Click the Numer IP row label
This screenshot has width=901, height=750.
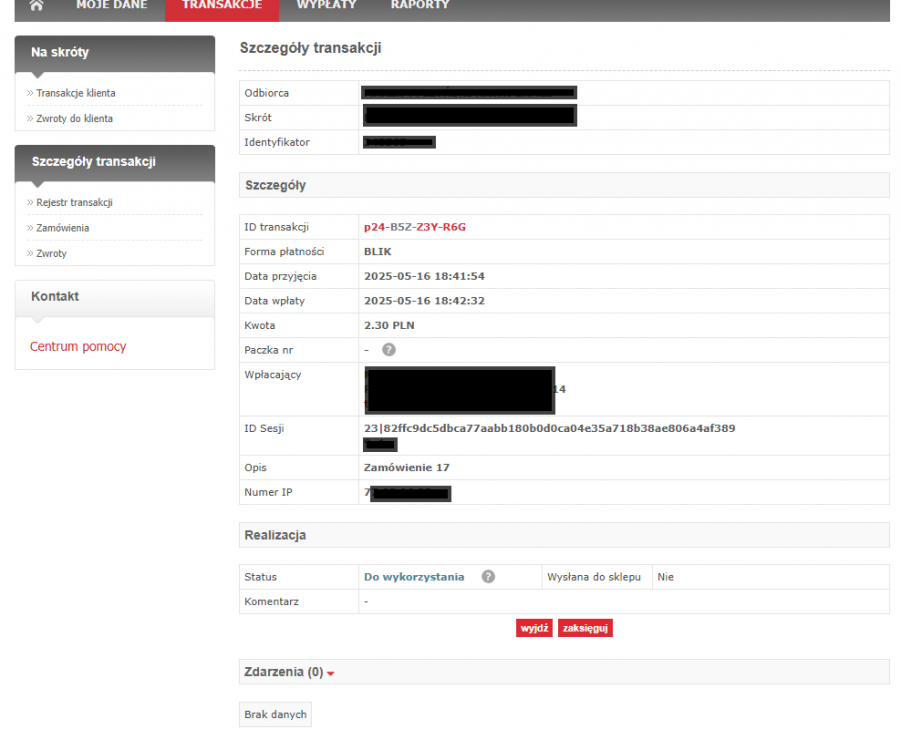(268, 493)
